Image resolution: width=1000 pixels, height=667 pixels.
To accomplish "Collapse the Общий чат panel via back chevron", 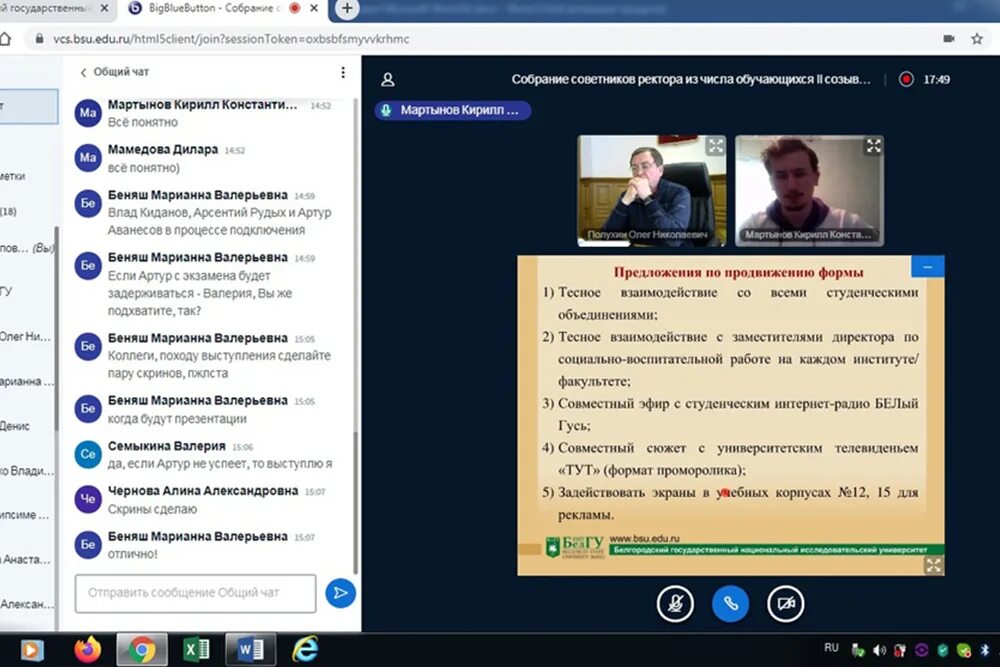I will [x=83, y=72].
